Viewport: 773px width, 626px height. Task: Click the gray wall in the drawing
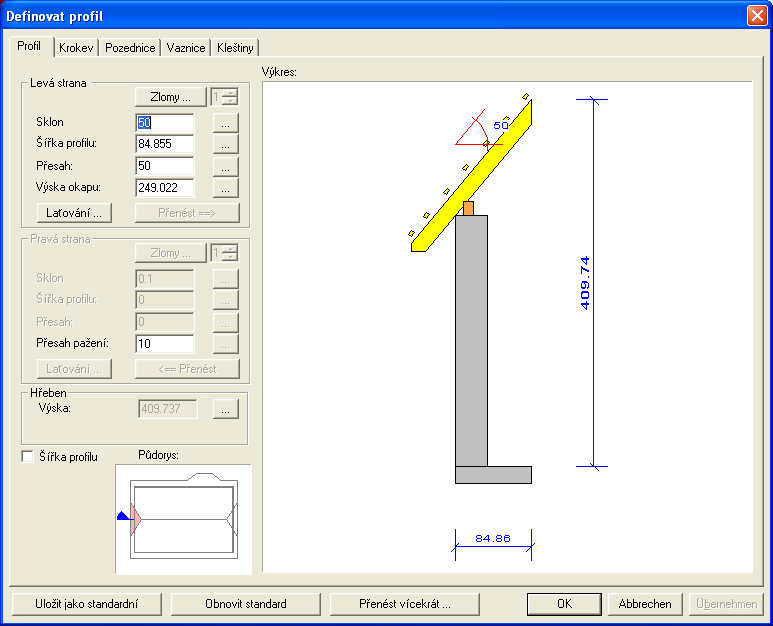471,341
